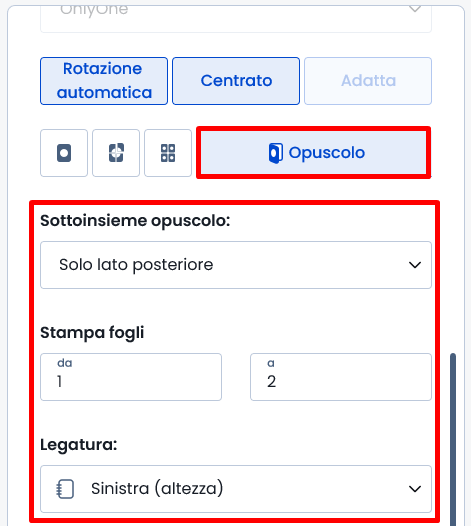Enable the Adatta option
Screen dimensions: 471x526
tap(368, 81)
